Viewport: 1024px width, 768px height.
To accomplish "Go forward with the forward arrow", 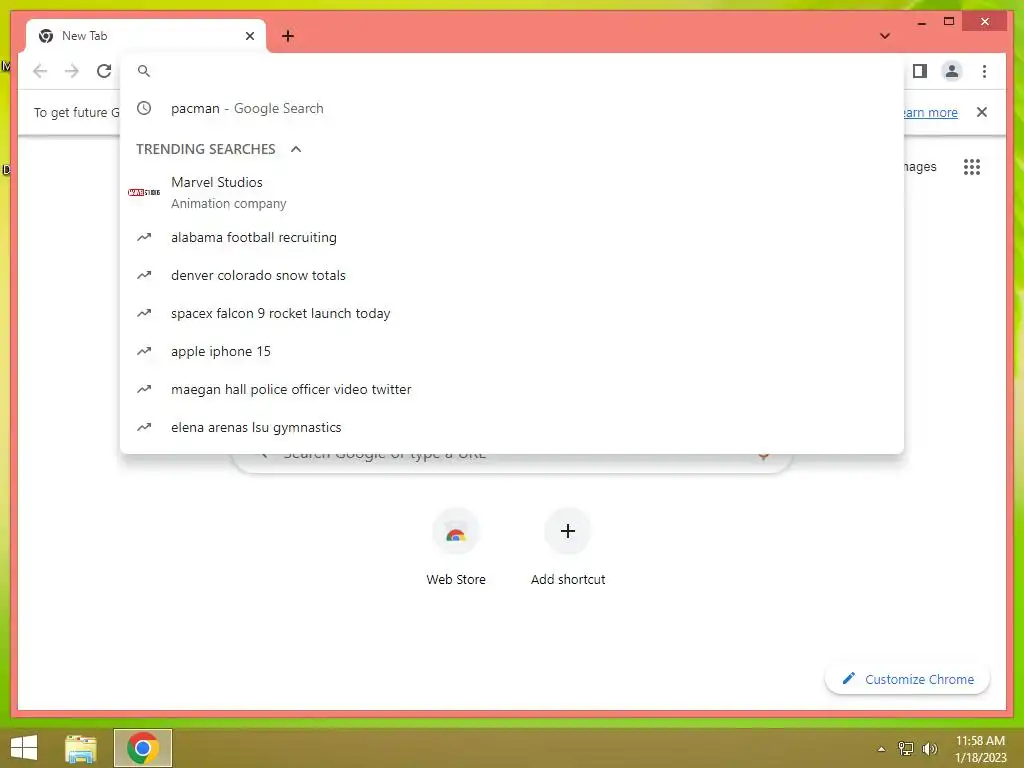I will [72, 71].
